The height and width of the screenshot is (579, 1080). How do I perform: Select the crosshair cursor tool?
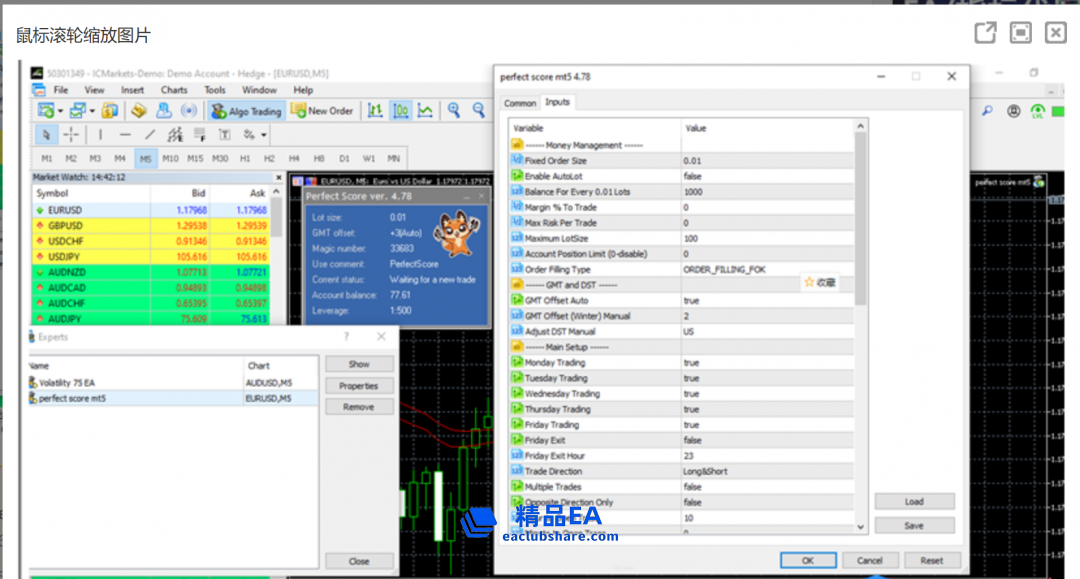[71, 135]
